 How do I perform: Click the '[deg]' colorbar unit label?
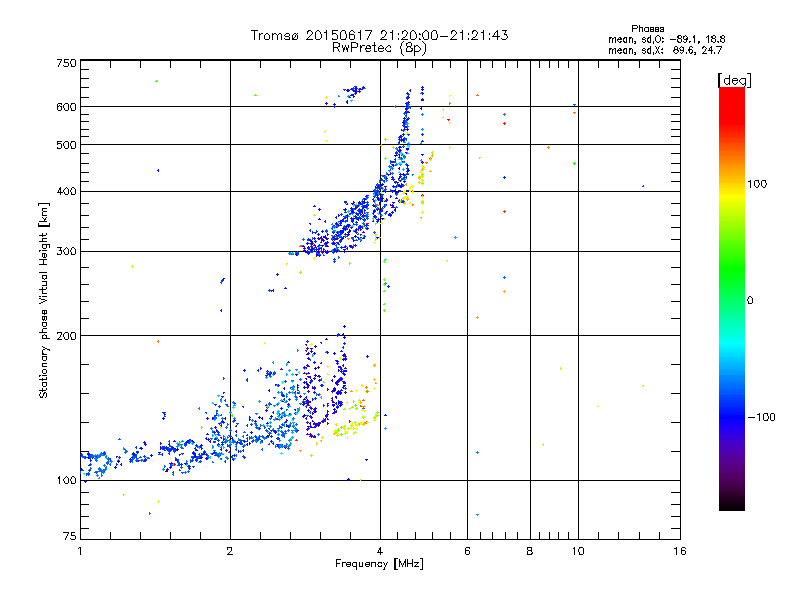click(734, 80)
